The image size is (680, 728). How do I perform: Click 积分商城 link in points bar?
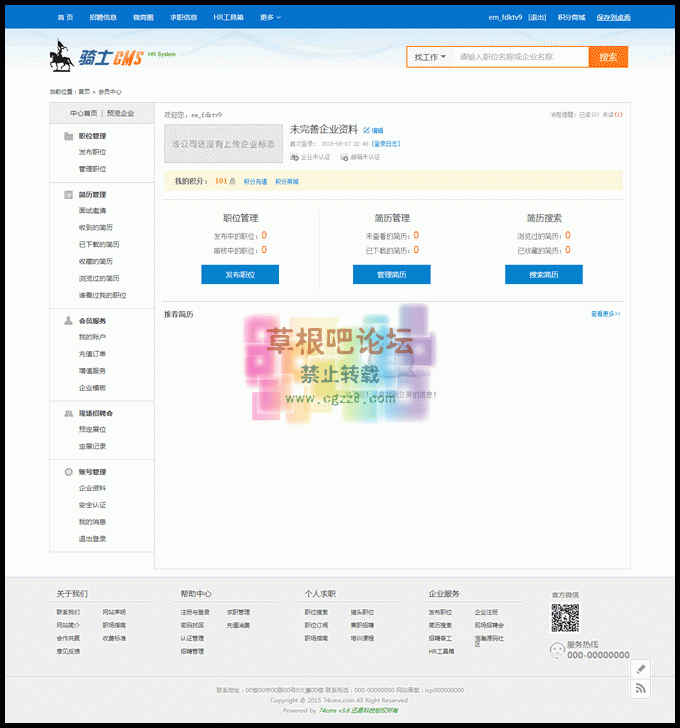(287, 182)
